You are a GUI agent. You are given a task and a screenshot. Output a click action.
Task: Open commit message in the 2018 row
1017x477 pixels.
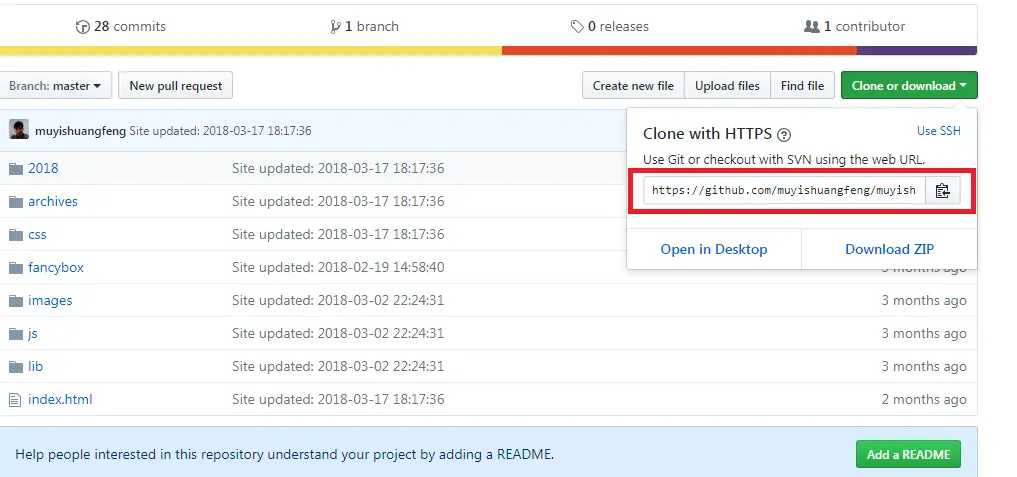(338, 169)
